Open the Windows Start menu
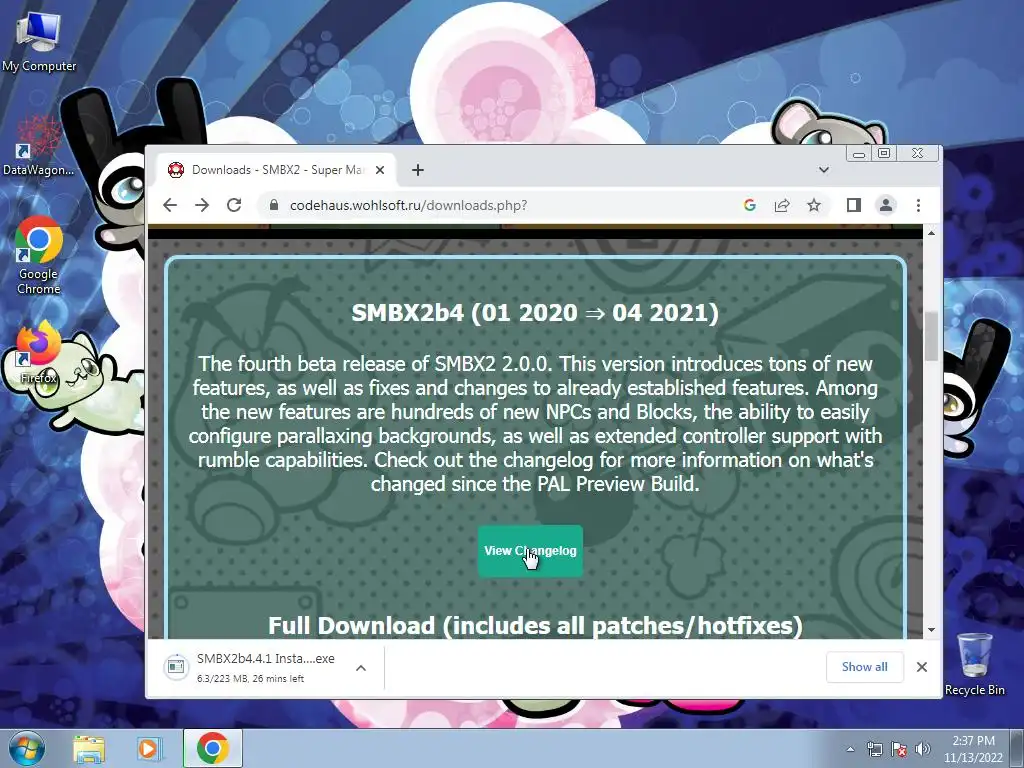1024x768 pixels. pos(27,748)
